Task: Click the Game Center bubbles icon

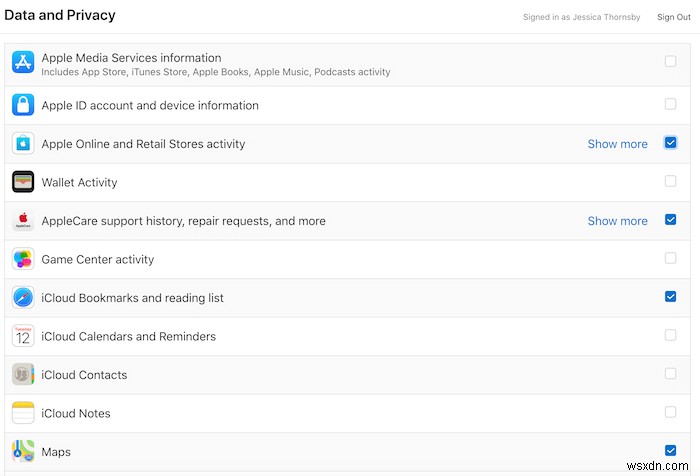Action: (x=23, y=259)
